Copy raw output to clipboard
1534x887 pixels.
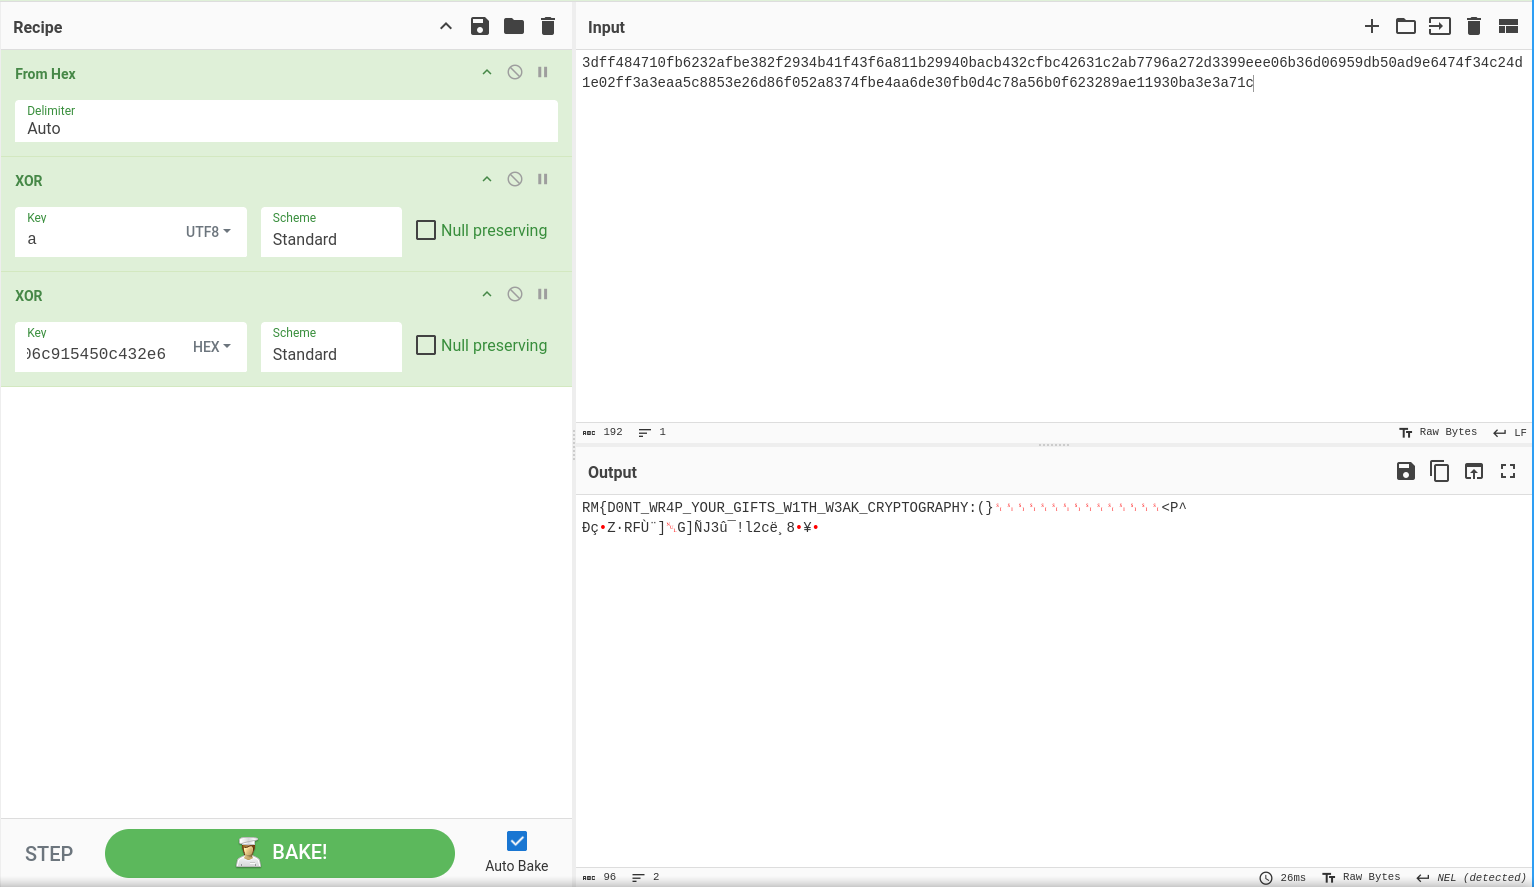[x=1440, y=471]
